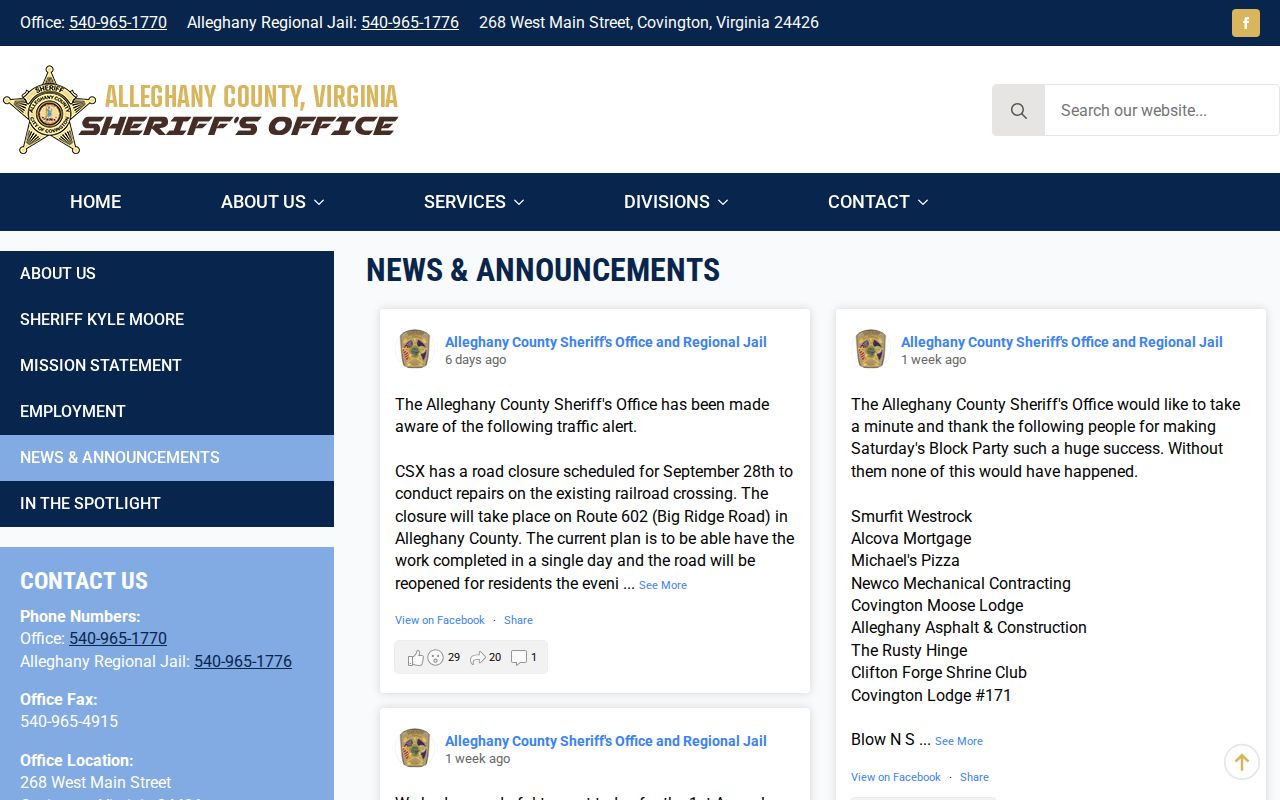Image resolution: width=1280 pixels, height=800 pixels.
Task: Open the Contact navigation menu
Action: (878, 202)
